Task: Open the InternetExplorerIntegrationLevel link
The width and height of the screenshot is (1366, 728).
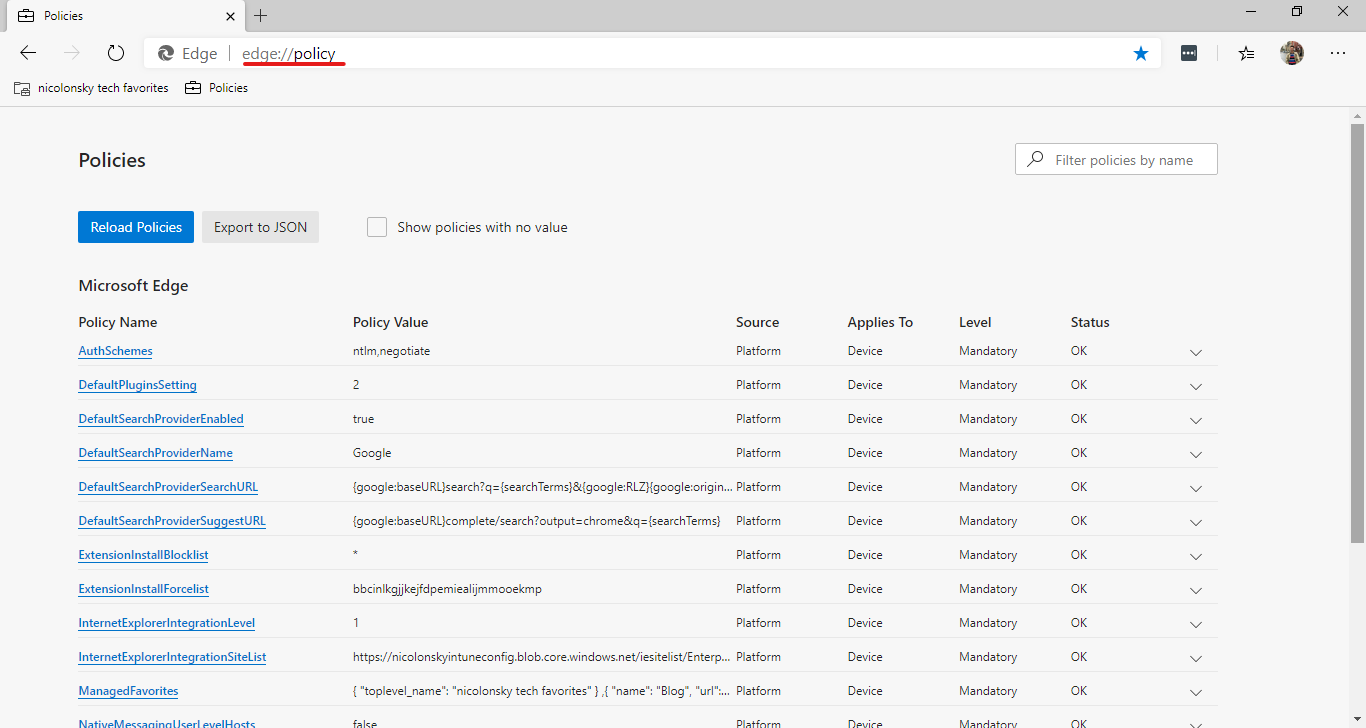Action: [x=167, y=623]
